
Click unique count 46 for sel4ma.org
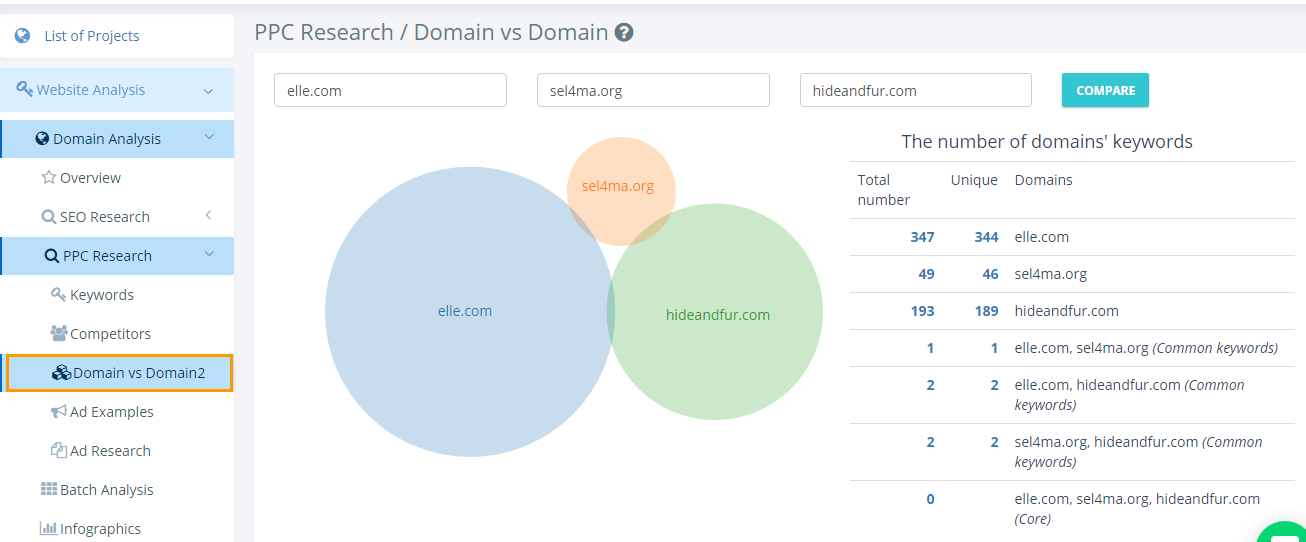pyautogui.click(x=990, y=274)
